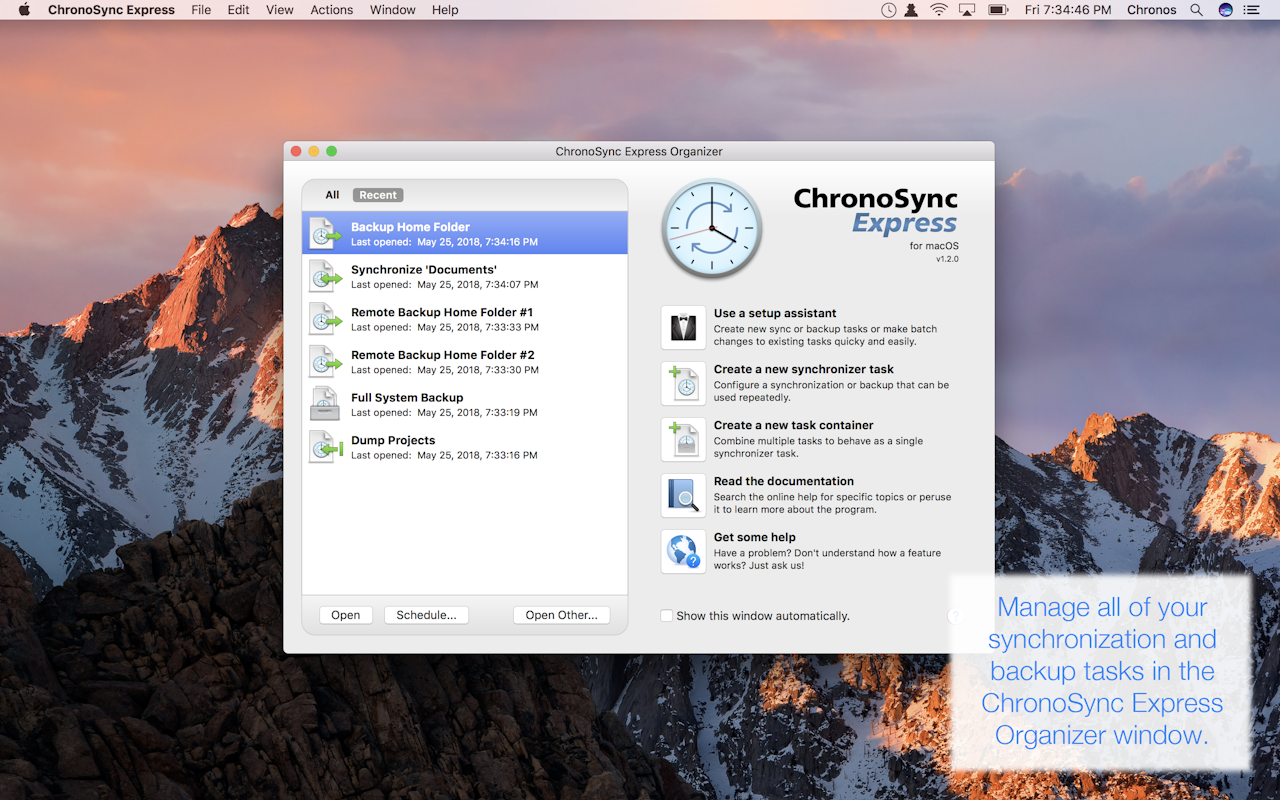Click the ChronoSync Express clock logo
The width and height of the screenshot is (1280, 800).
tap(711, 228)
